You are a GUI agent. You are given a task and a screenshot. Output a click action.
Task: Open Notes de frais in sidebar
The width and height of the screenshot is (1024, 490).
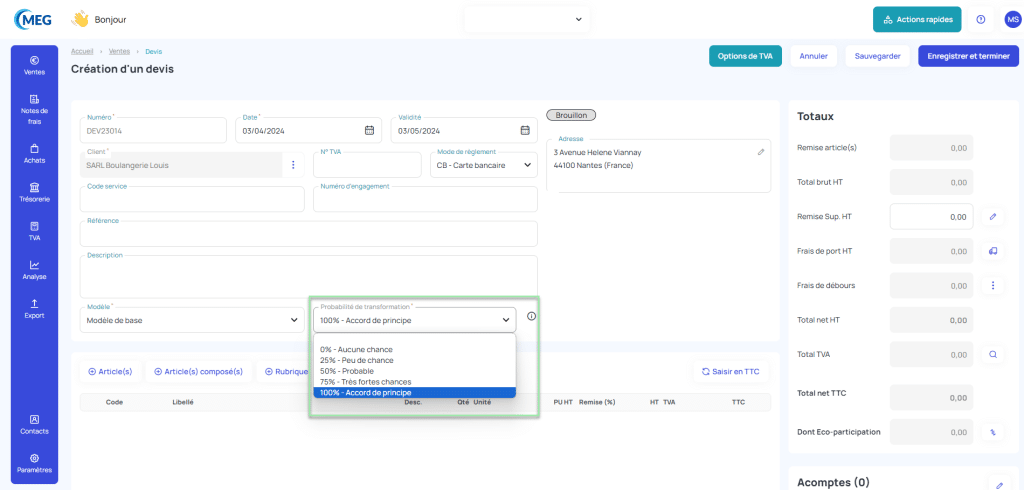click(x=34, y=108)
